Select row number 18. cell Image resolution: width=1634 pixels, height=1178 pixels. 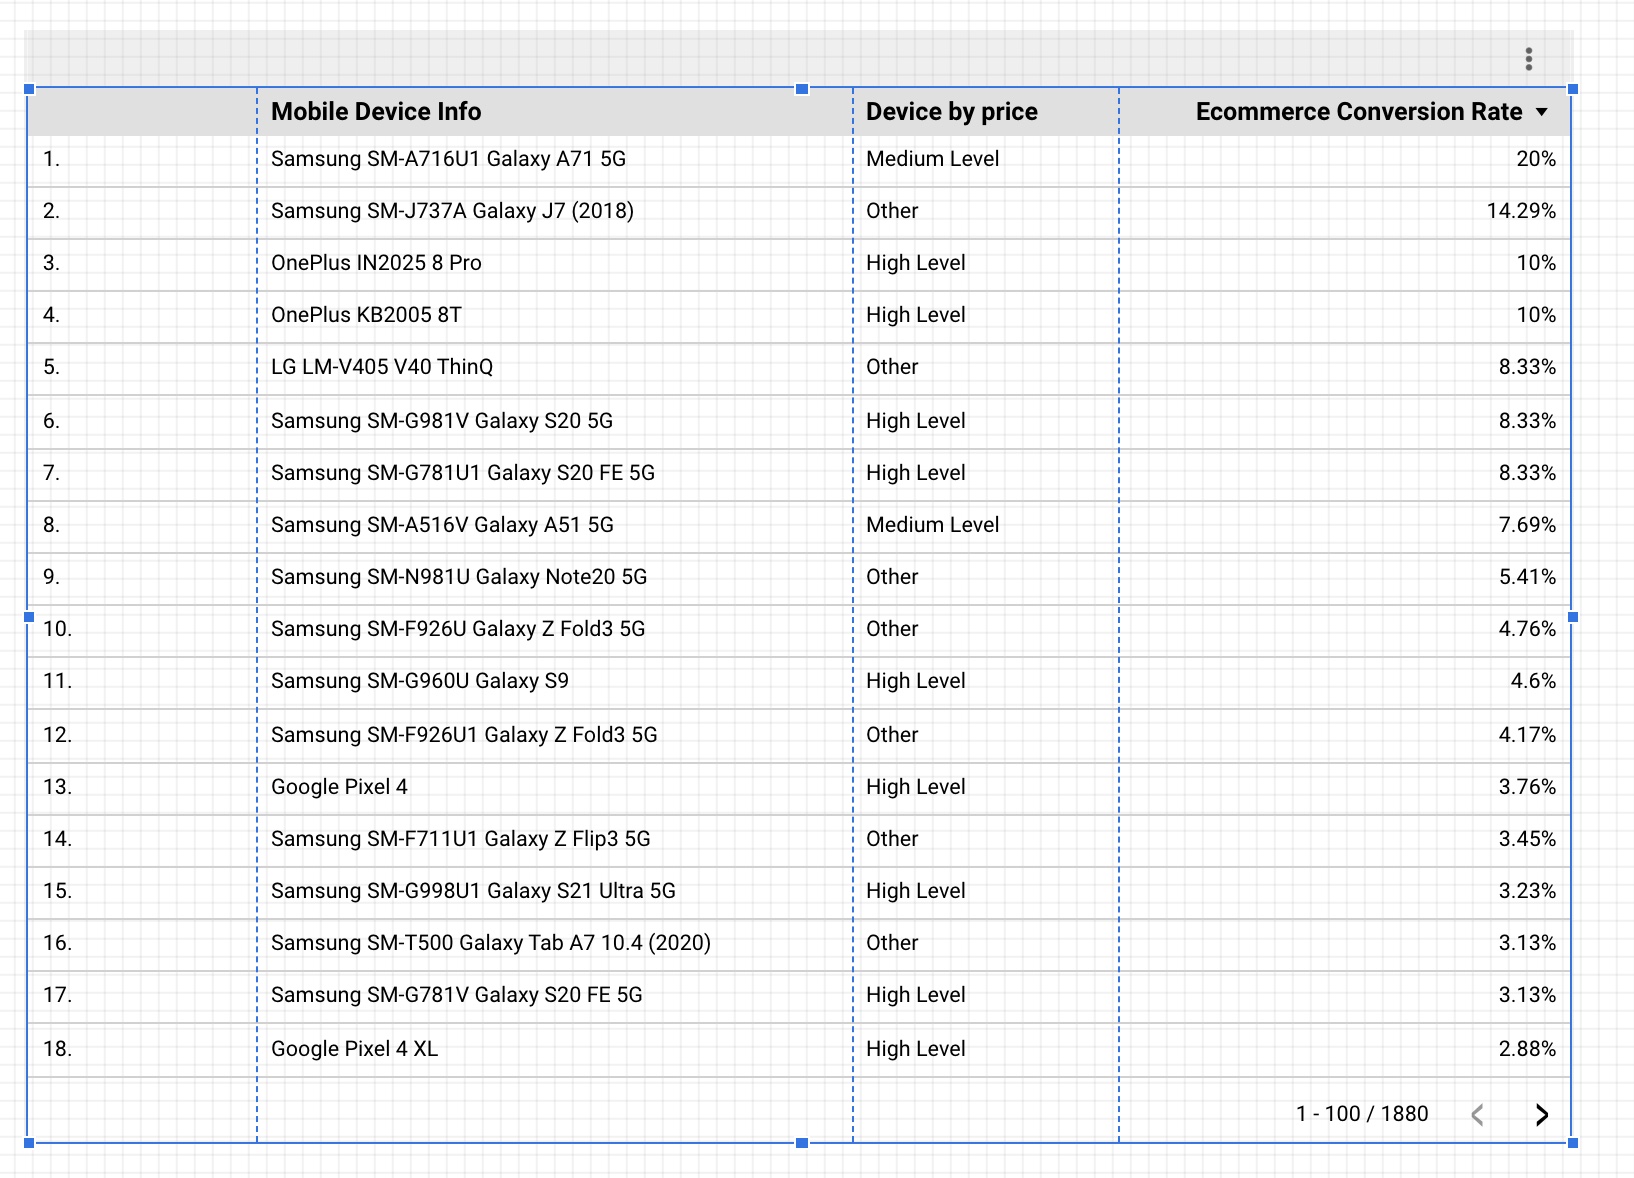point(58,1049)
